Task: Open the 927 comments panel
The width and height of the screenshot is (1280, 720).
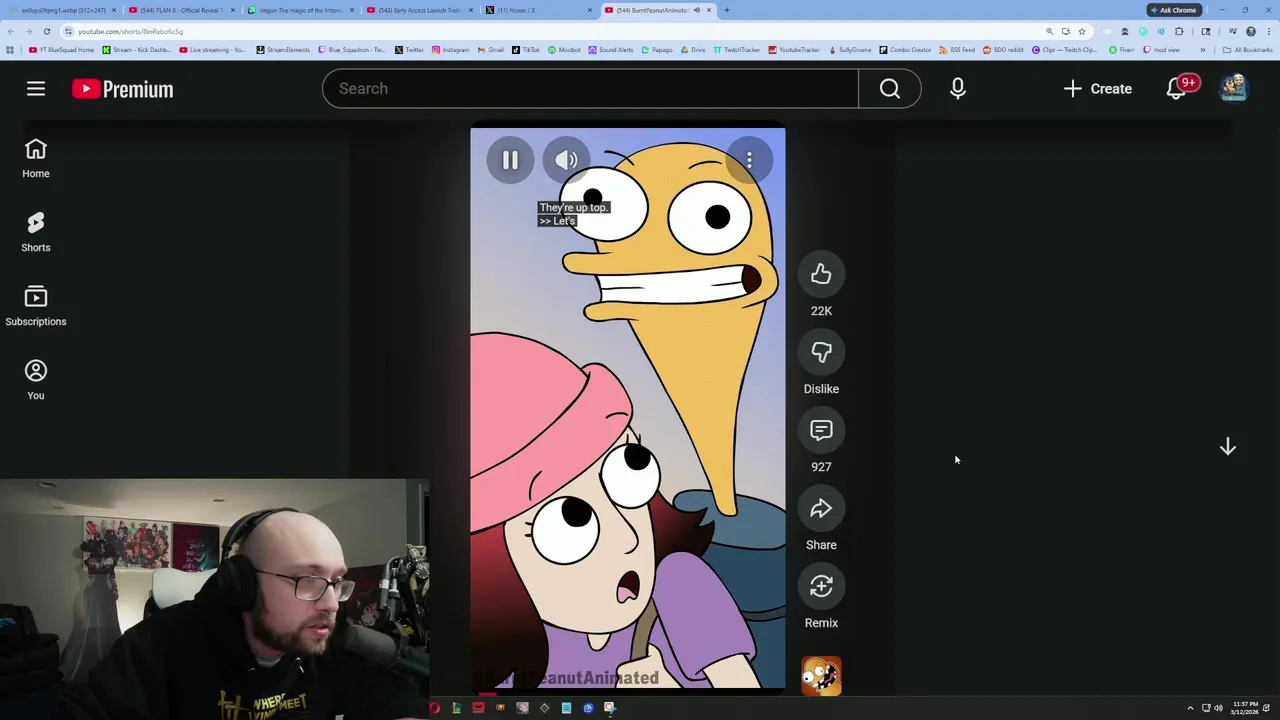Action: tap(821, 431)
